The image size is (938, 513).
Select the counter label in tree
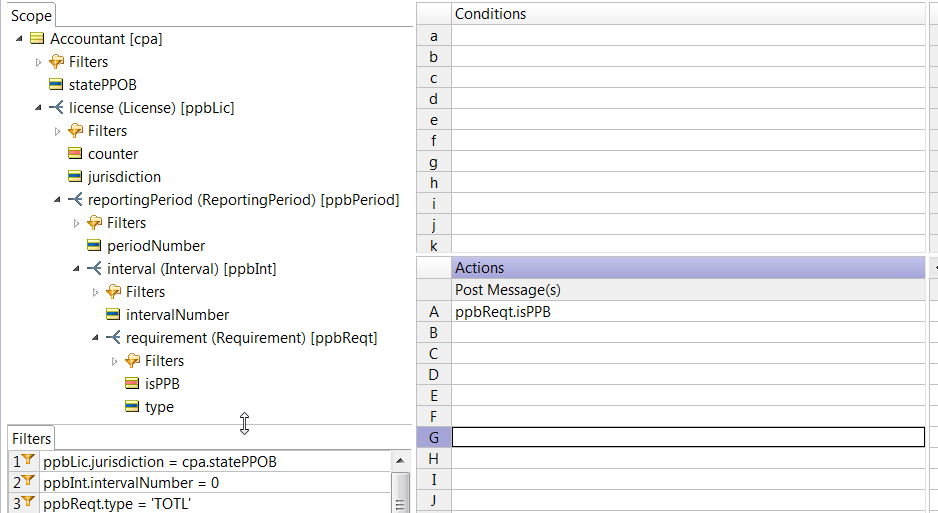pyautogui.click(x=113, y=154)
